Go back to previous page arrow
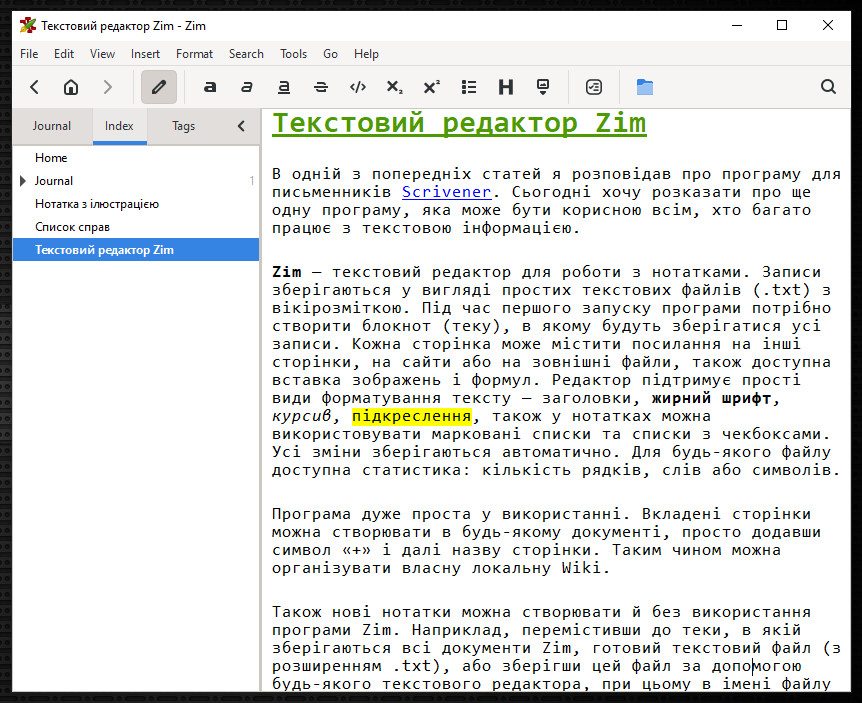The height and width of the screenshot is (703, 862). coord(35,87)
